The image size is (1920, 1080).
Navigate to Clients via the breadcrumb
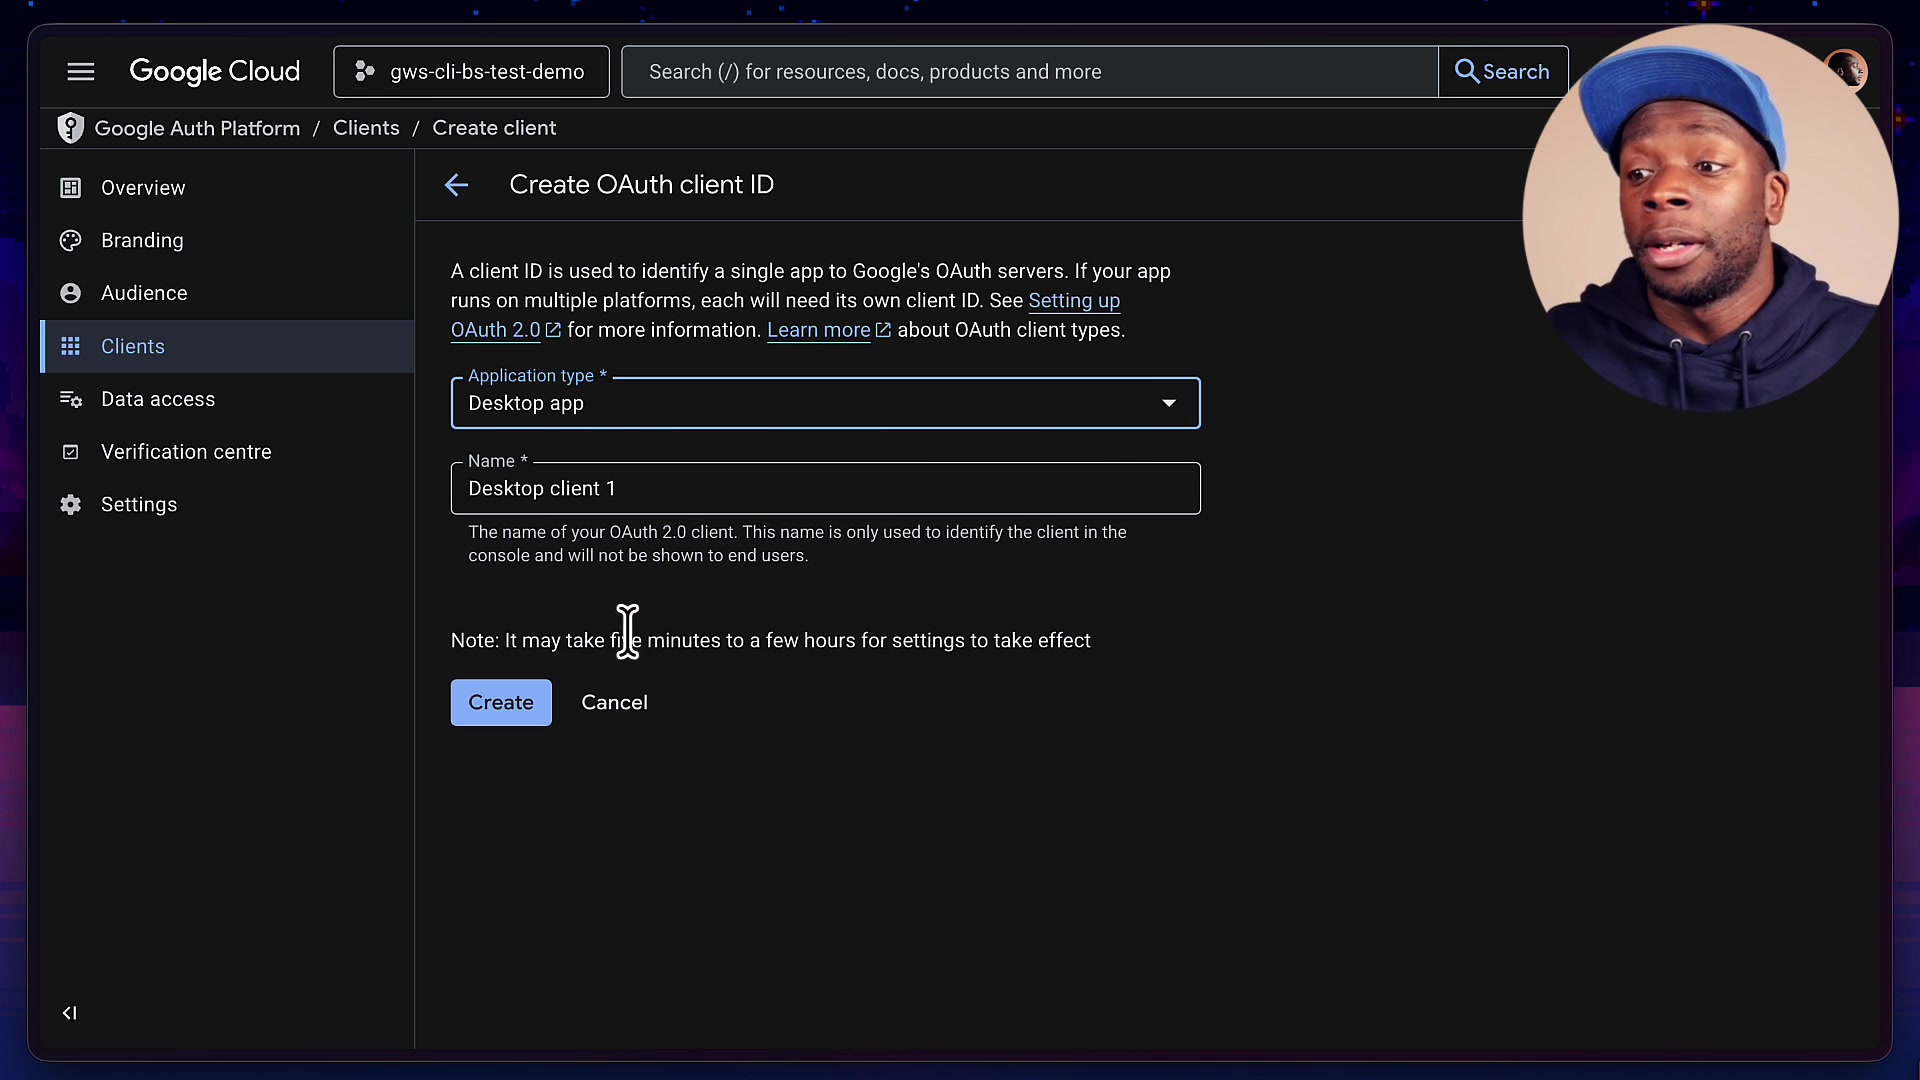coord(366,128)
